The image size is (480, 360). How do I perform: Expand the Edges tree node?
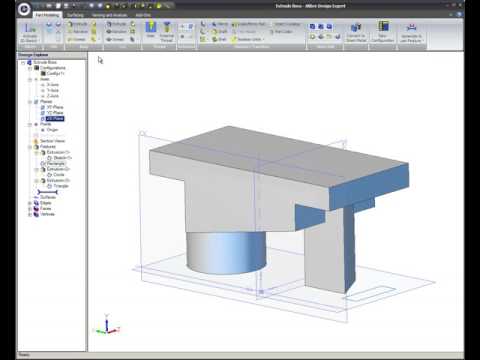click(30, 203)
